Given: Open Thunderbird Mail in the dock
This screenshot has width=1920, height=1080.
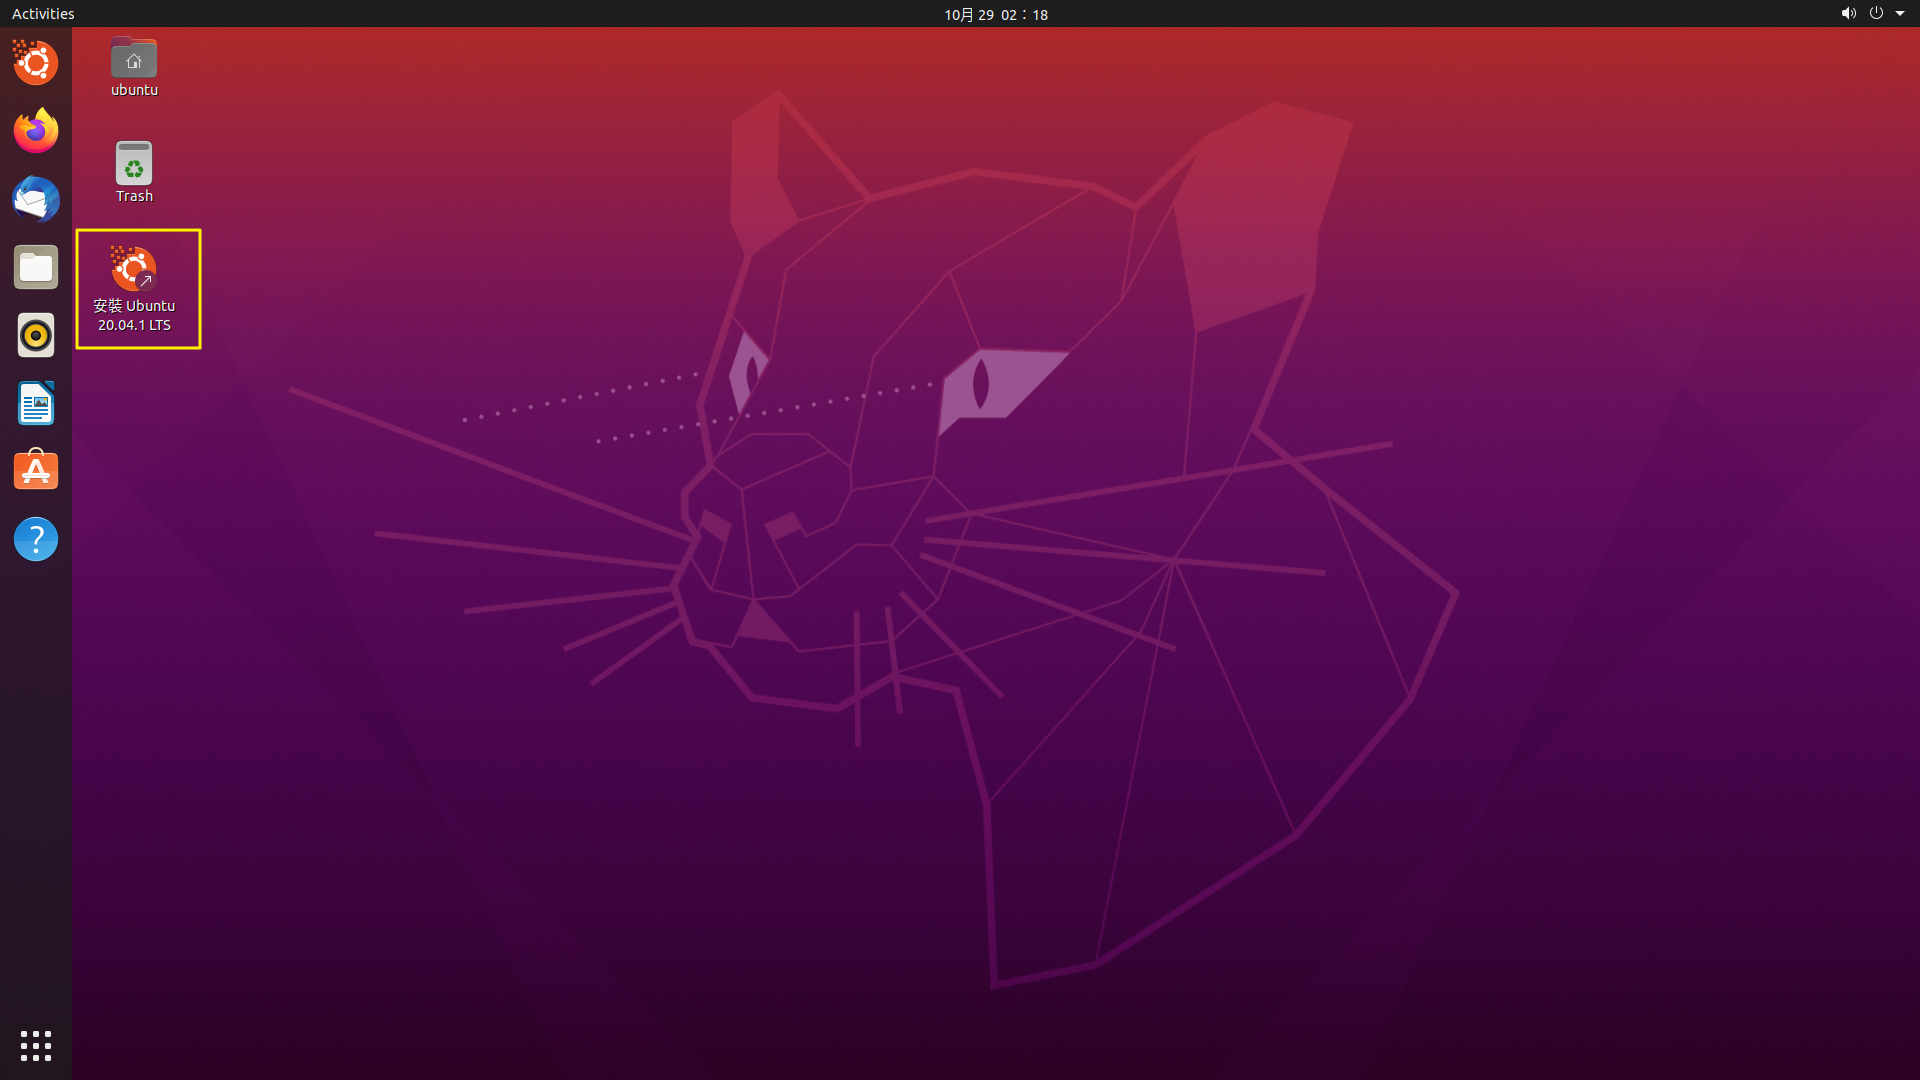Looking at the screenshot, I should click(x=36, y=199).
